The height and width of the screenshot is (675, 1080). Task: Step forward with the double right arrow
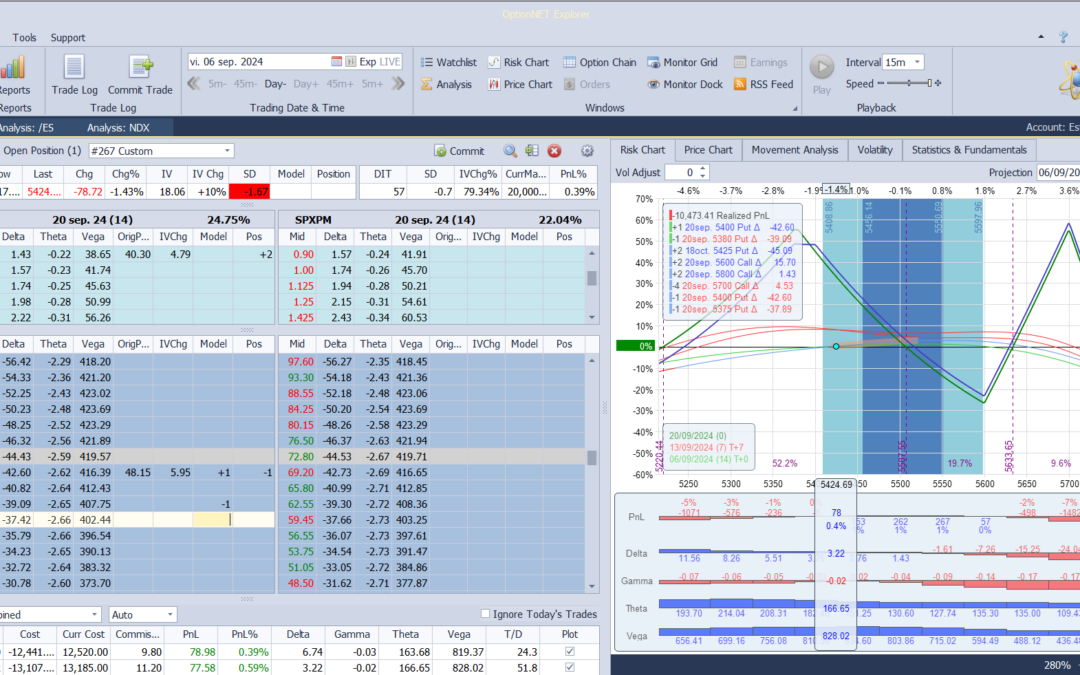point(398,84)
